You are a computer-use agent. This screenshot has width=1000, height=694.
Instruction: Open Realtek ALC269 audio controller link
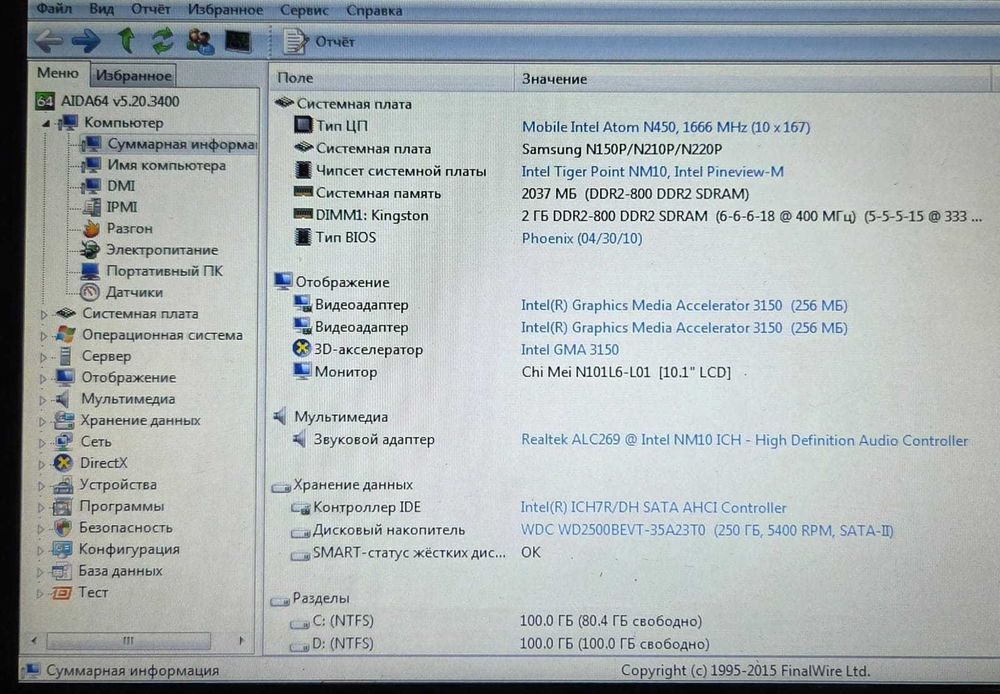tap(744, 440)
